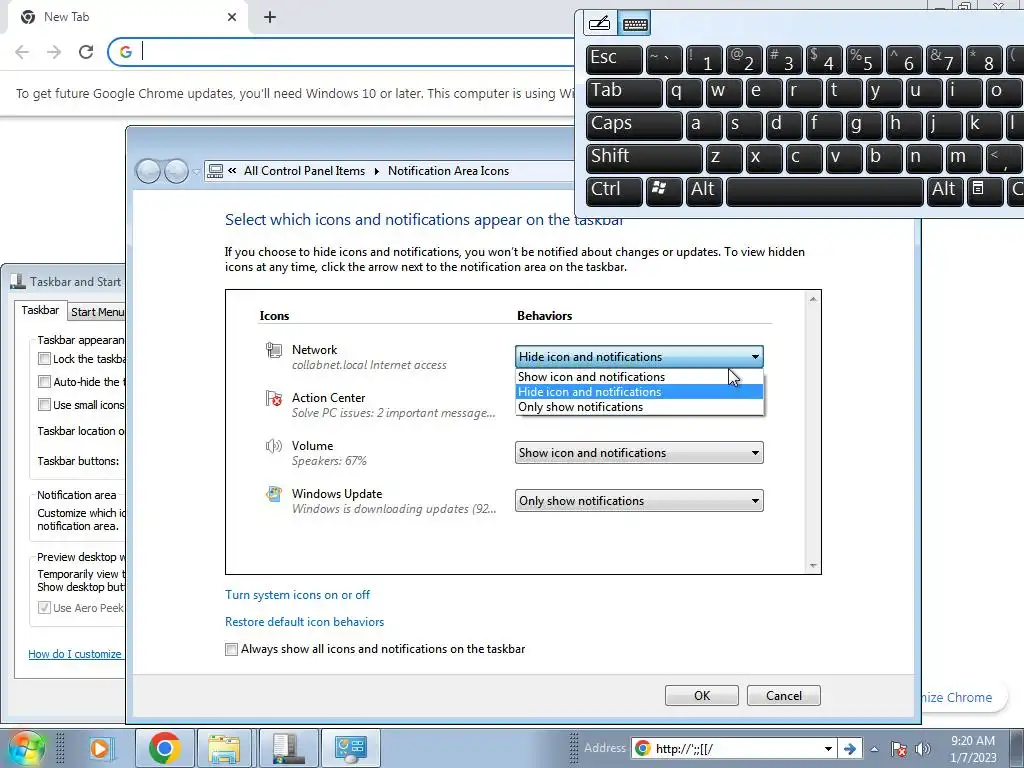
Task: Click the Action Center flag in system tray
Action: click(899, 749)
